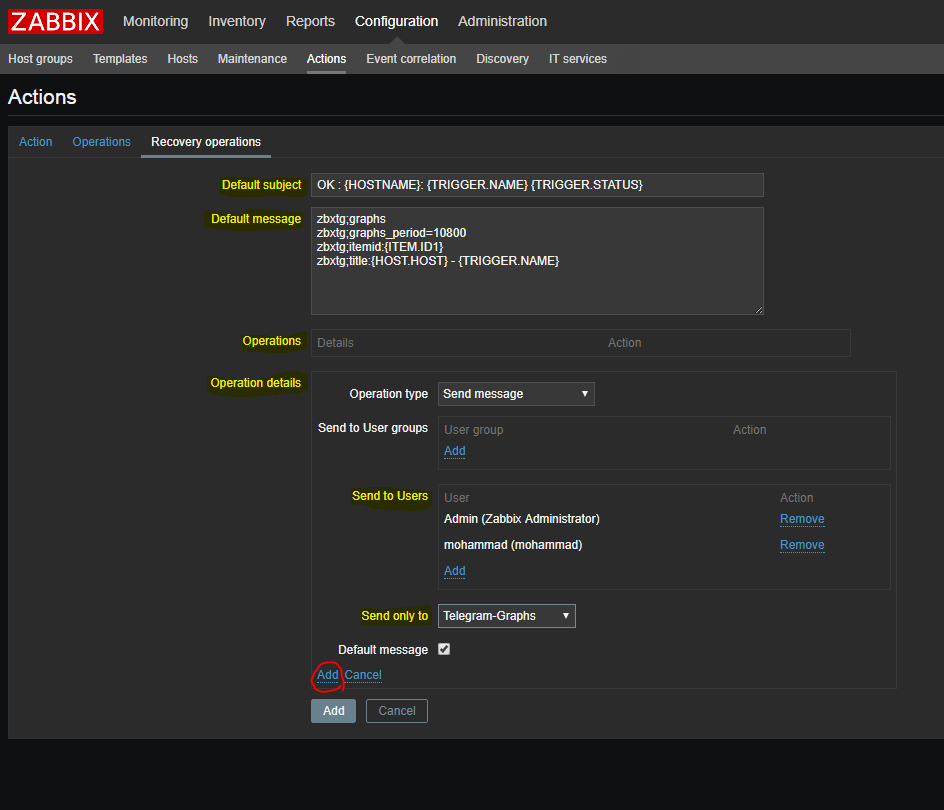Expand the Send only to Telegram-Graphs dropdown
This screenshot has width=944, height=810.
coord(506,616)
